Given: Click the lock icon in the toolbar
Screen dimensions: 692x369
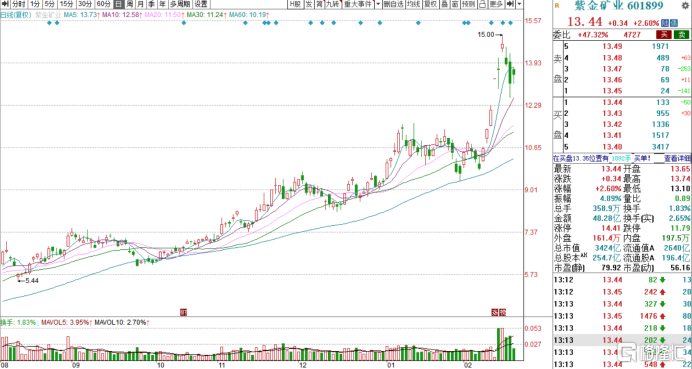Looking at the screenshot, I should (482, 4).
